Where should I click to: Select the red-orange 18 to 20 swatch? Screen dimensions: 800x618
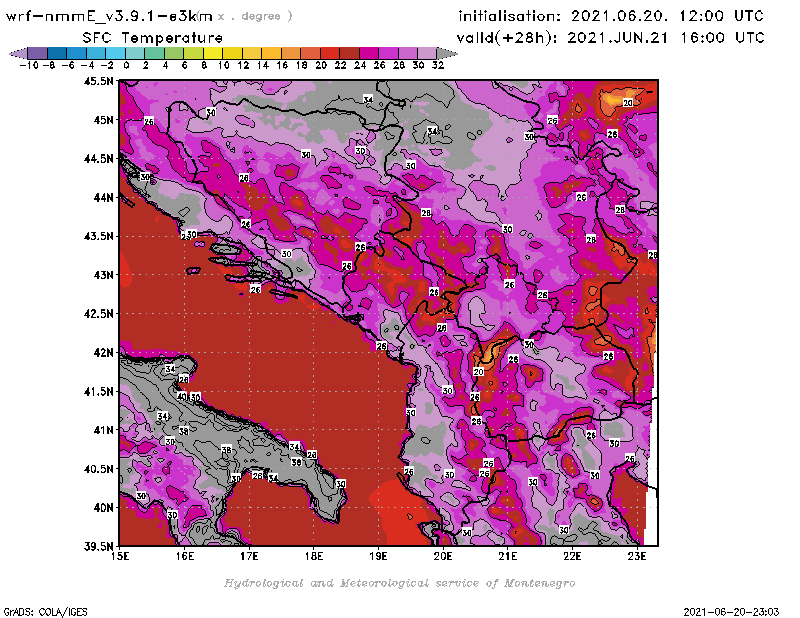[310, 53]
